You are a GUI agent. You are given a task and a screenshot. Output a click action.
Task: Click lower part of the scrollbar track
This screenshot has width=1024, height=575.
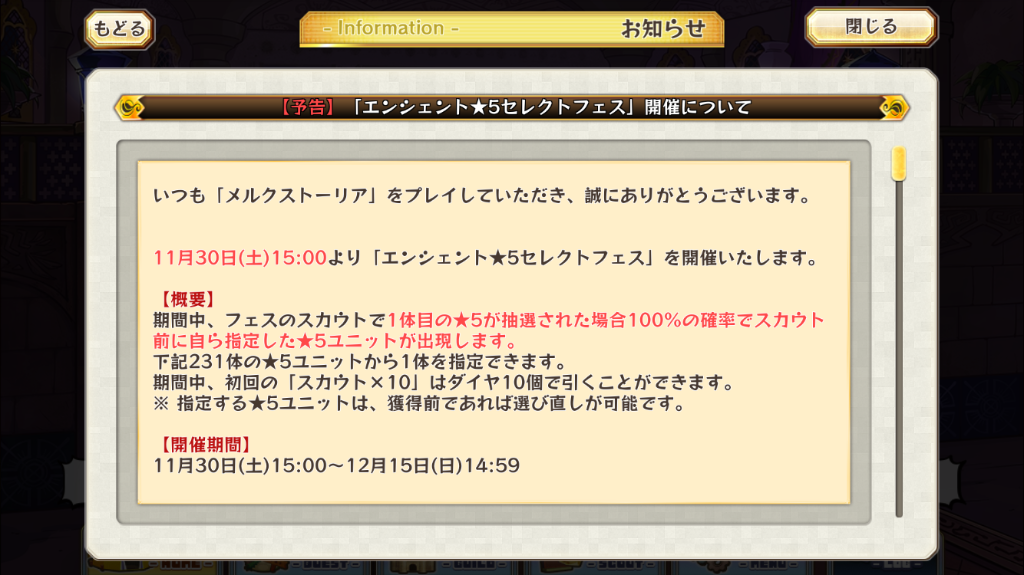[899, 425]
